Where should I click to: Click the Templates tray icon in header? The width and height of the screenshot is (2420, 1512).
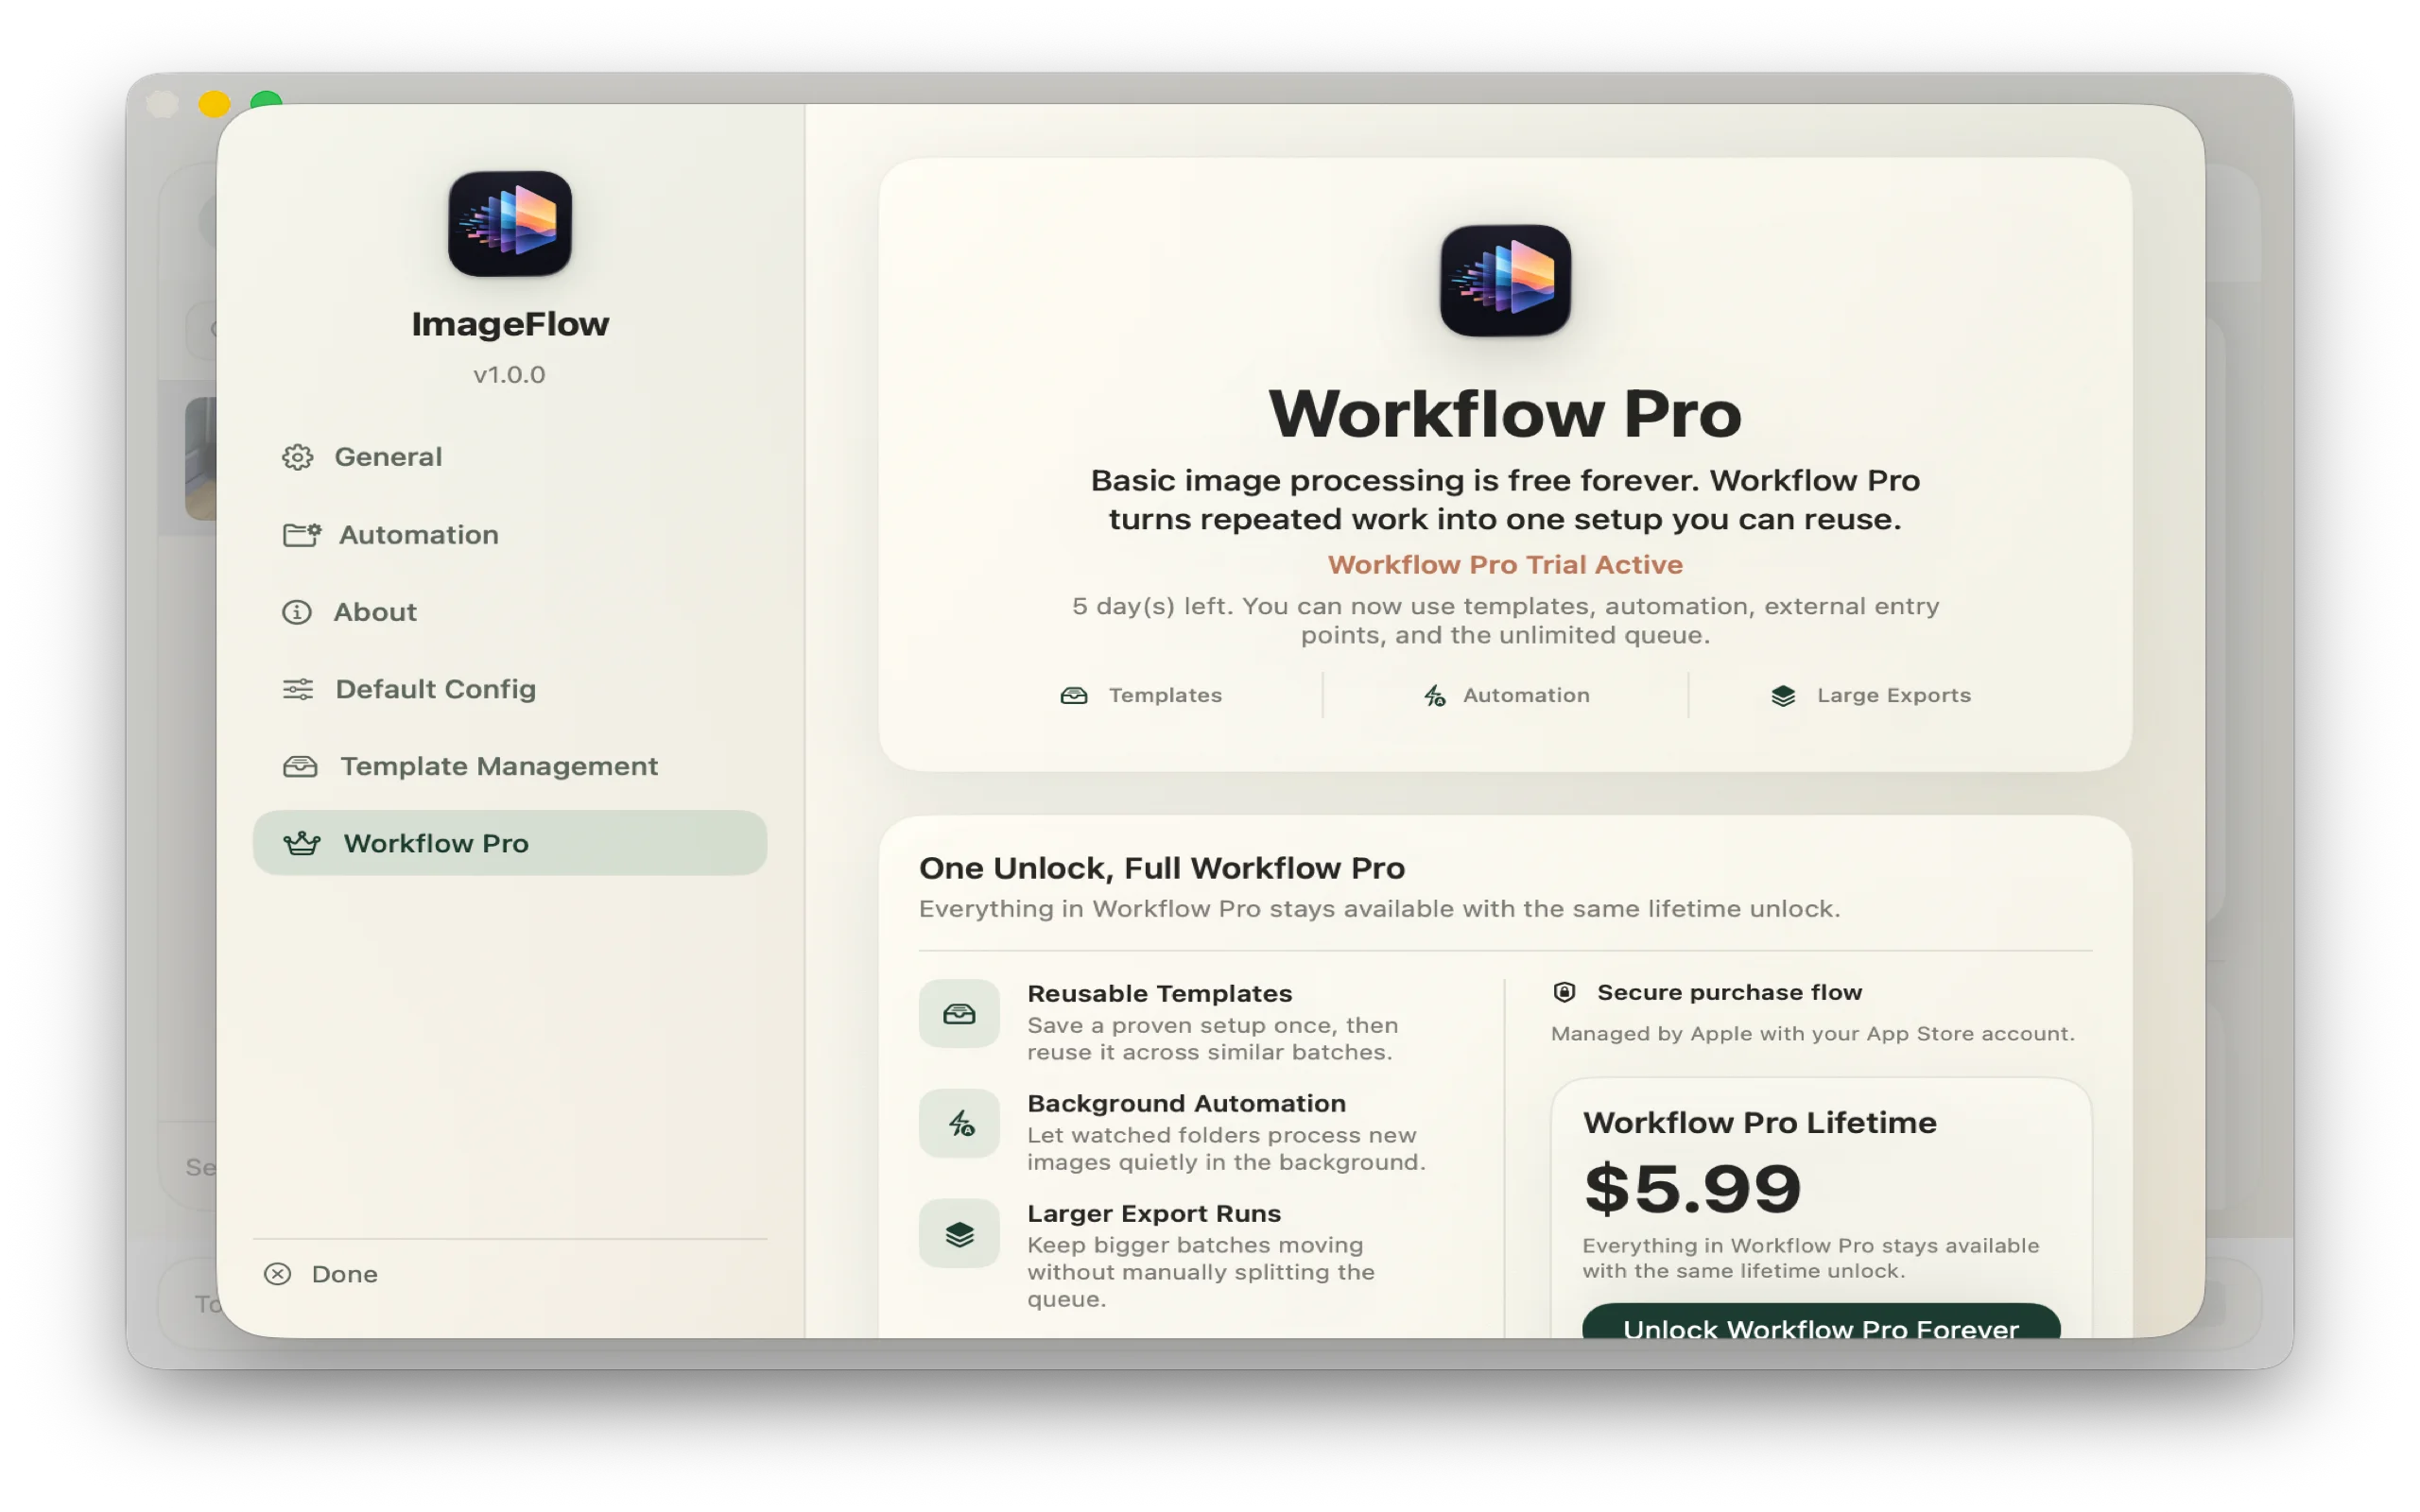click(1073, 696)
